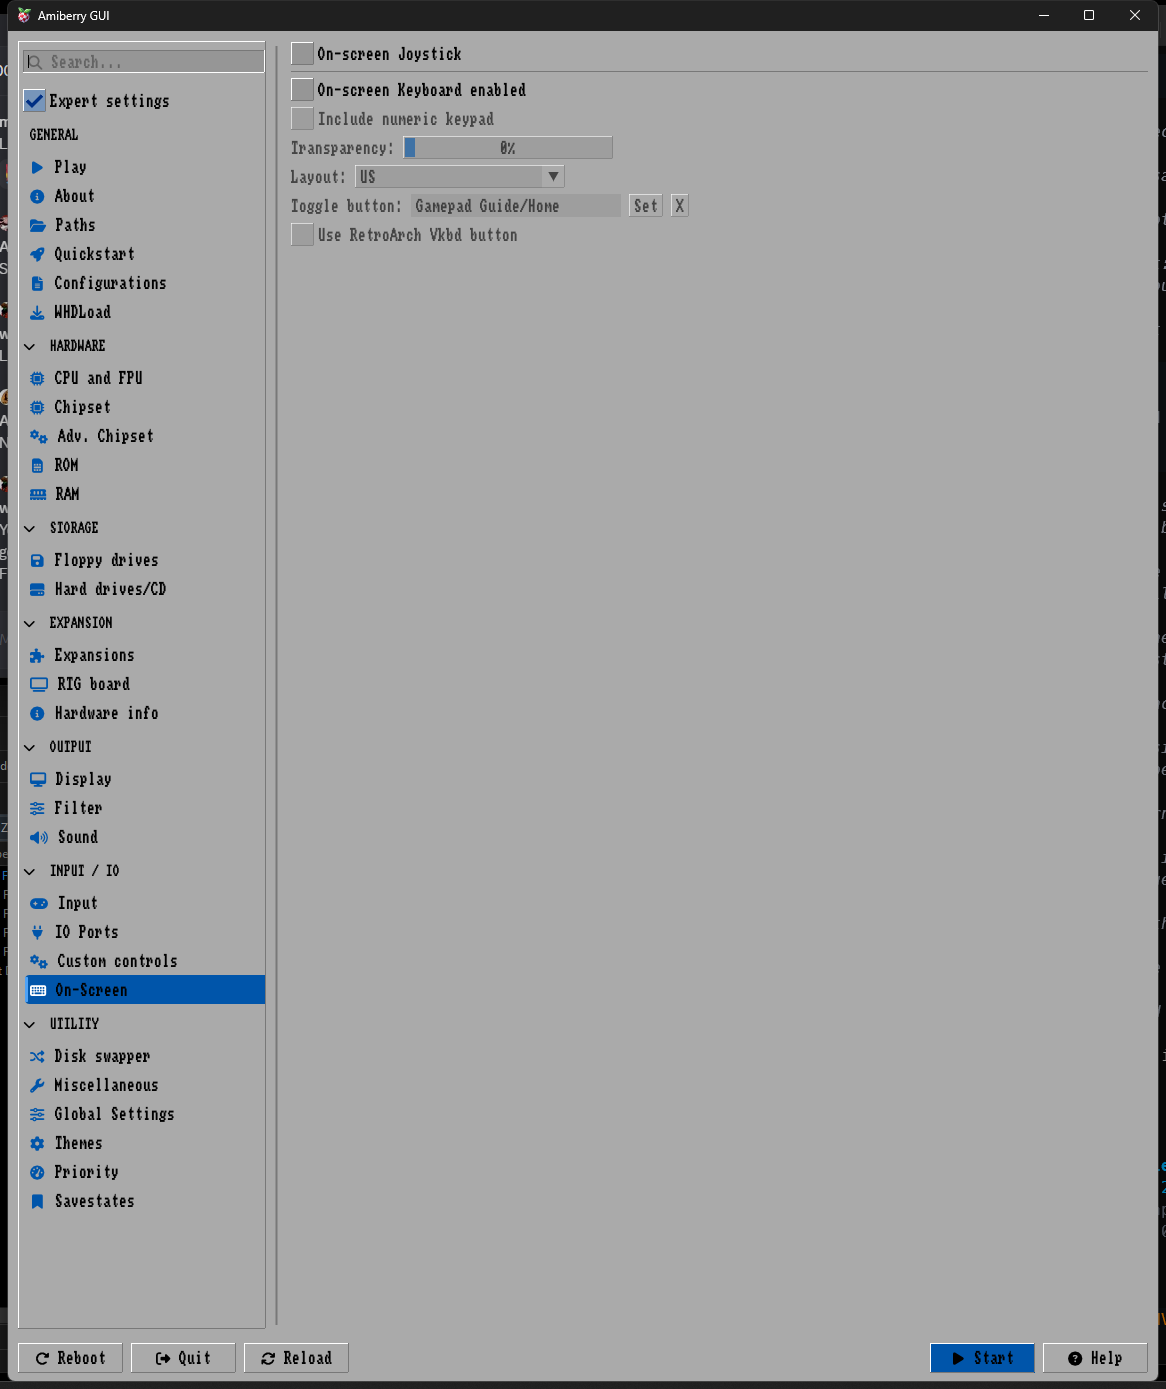Open the Layout US dropdown
The image size is (1166, 1389).
coord(460,177)
